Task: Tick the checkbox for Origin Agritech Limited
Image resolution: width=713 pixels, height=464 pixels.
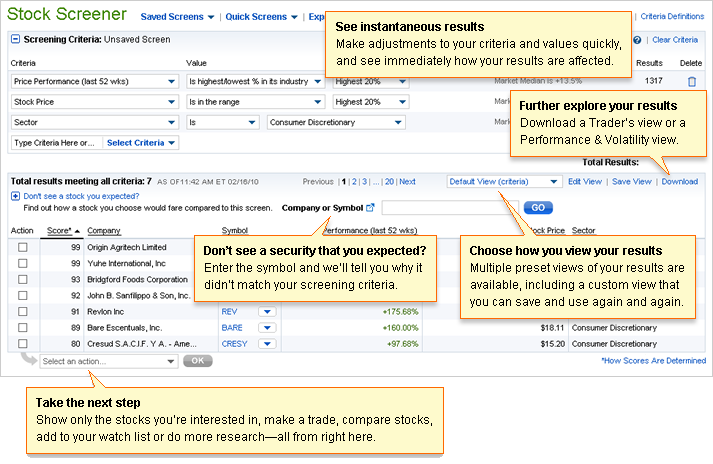Action: (22, 247)
